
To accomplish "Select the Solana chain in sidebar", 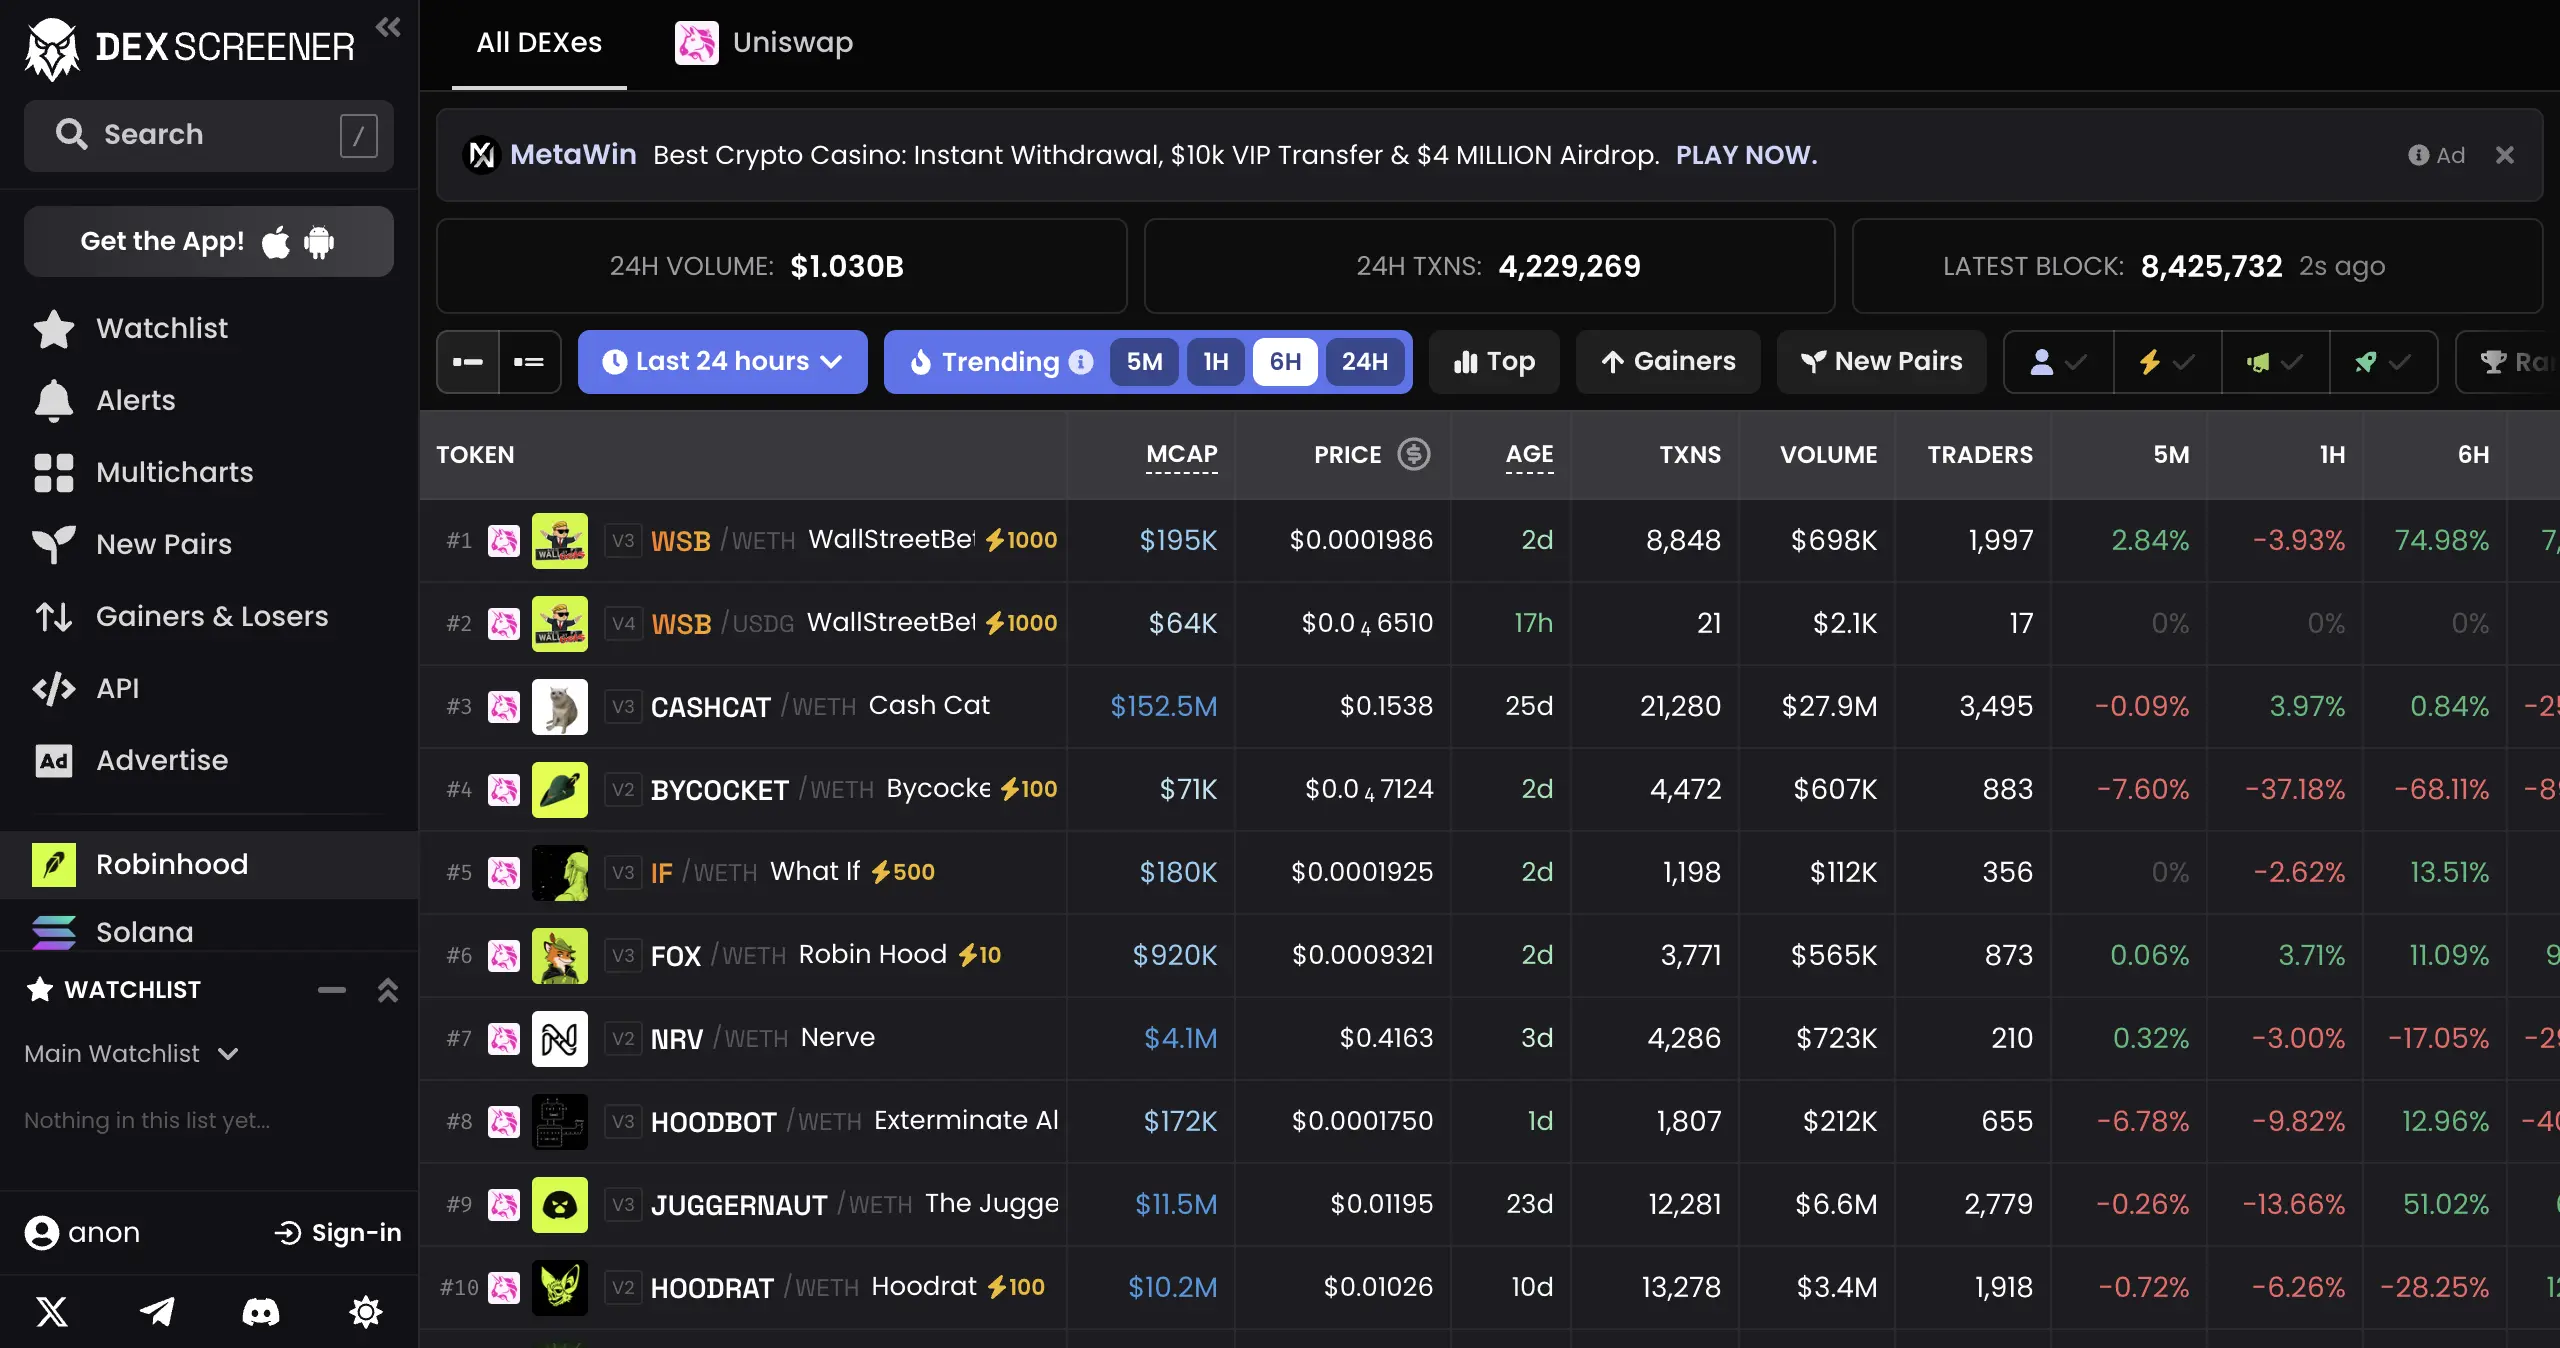I will click(209, 932).
